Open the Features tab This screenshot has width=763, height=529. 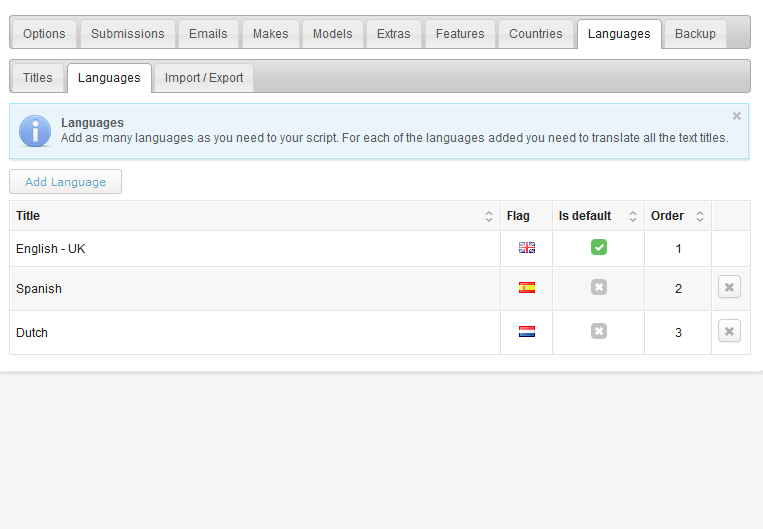click(460, 34)
